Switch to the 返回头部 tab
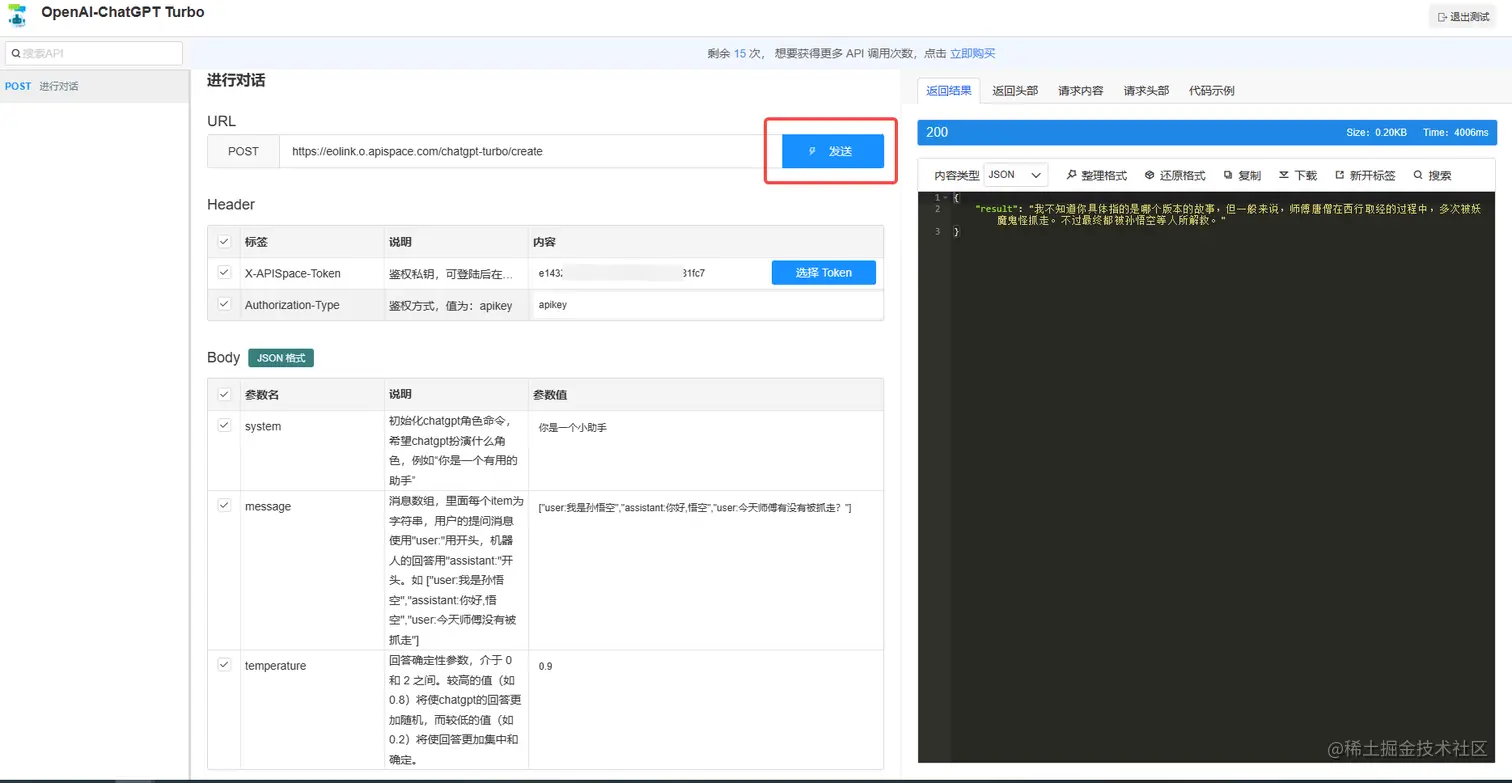The width and height of the screenshot is (1512, 783). (1015, 90)
